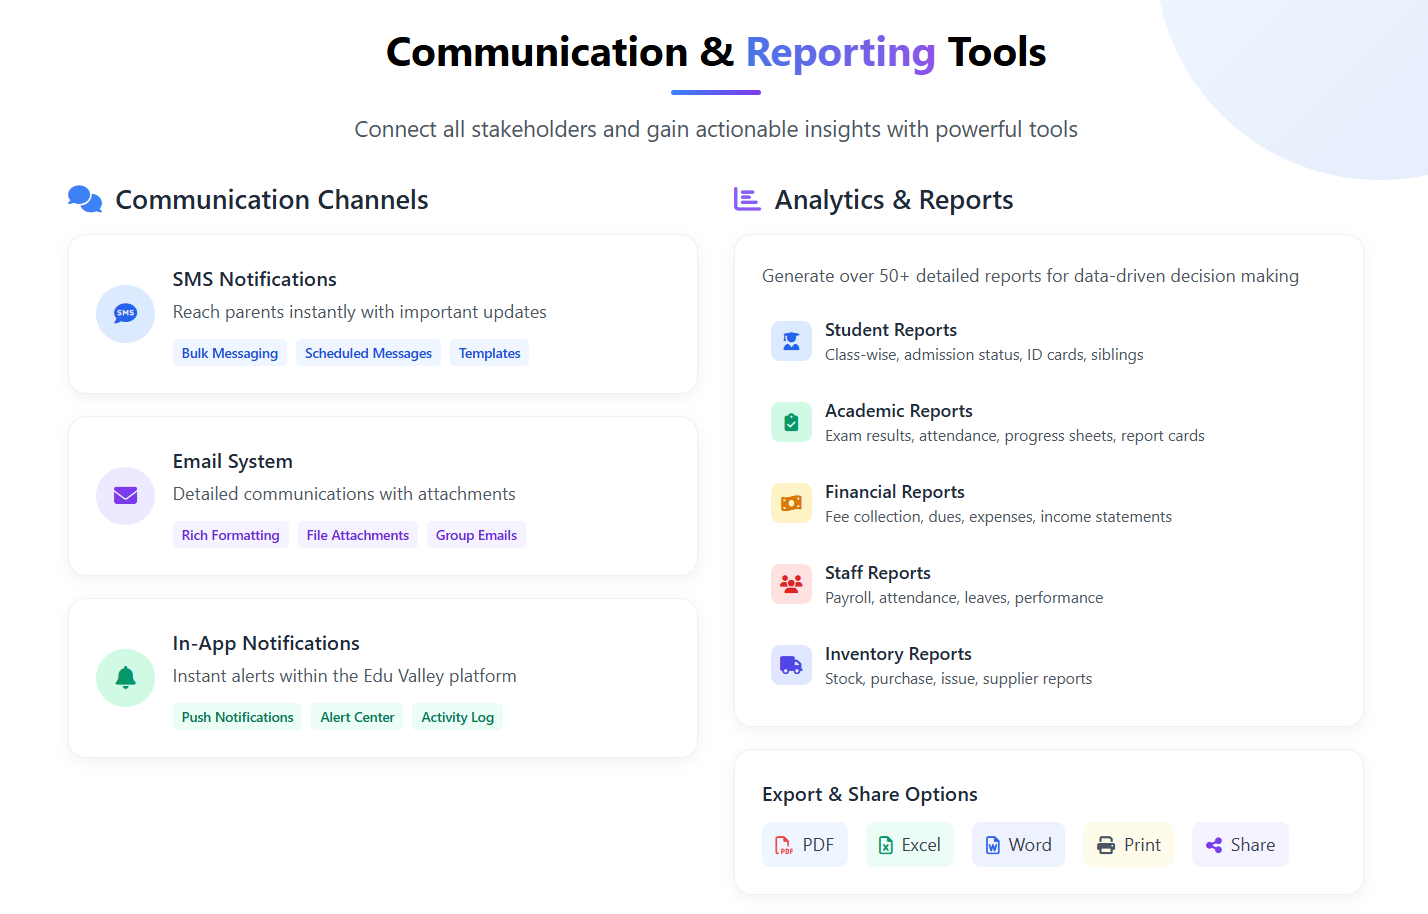Click the Financial Reports money icon
This screenshot has width=1428, height=914.
pos(791,503)
